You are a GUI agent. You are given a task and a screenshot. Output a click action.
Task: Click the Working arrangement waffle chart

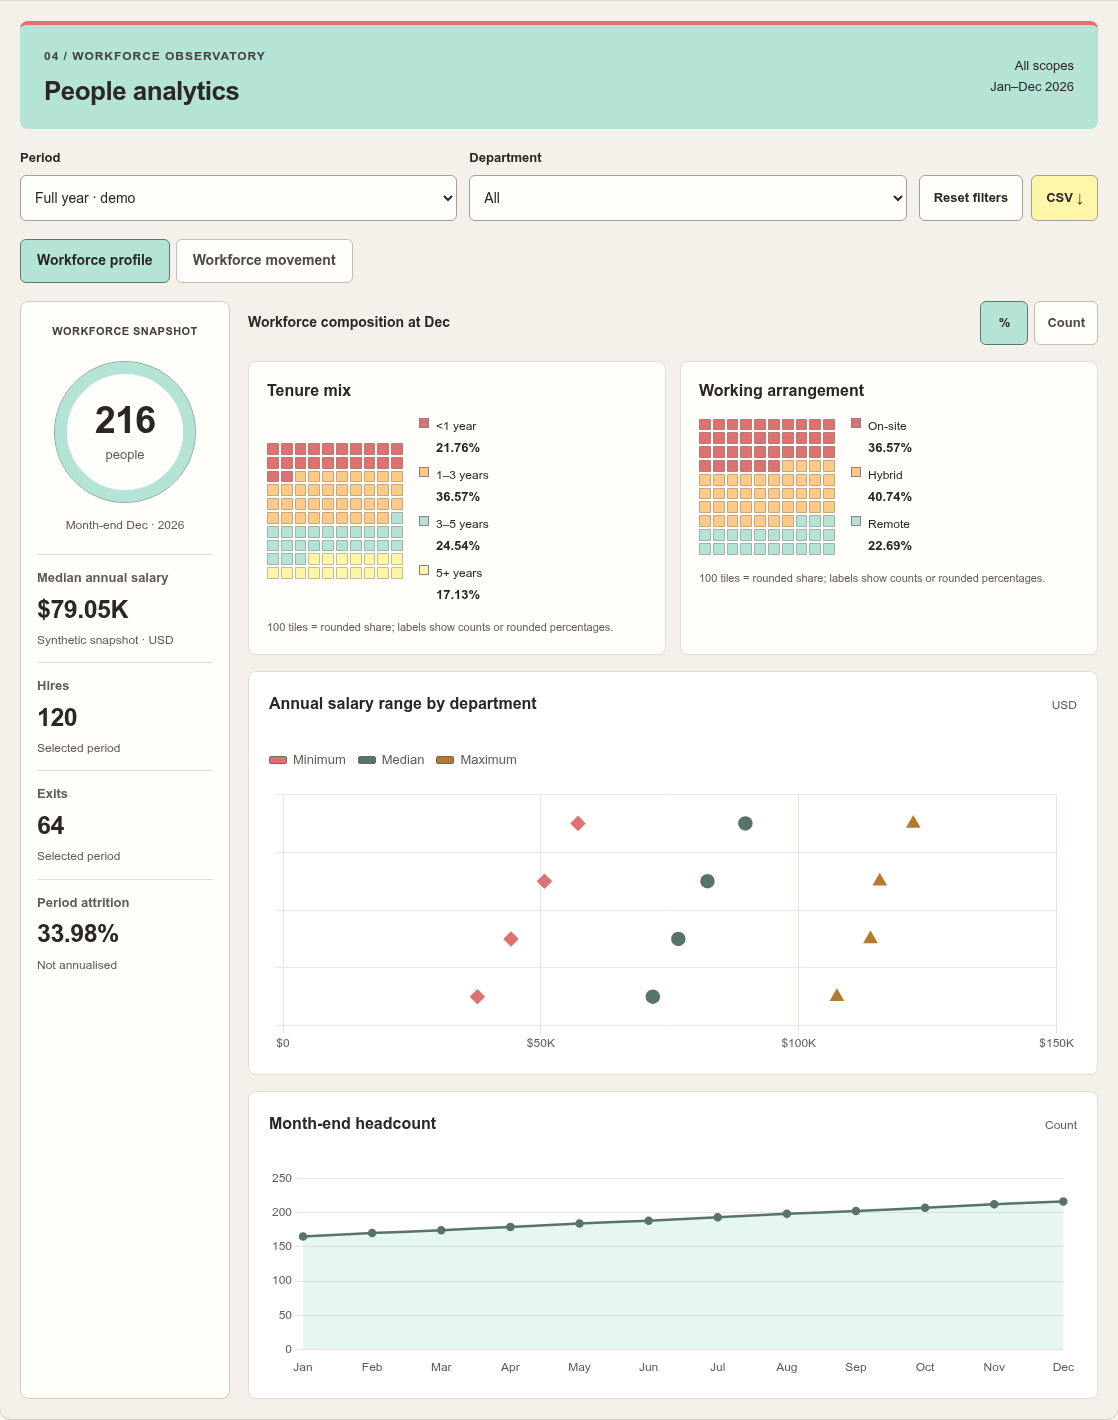[767, 487]
